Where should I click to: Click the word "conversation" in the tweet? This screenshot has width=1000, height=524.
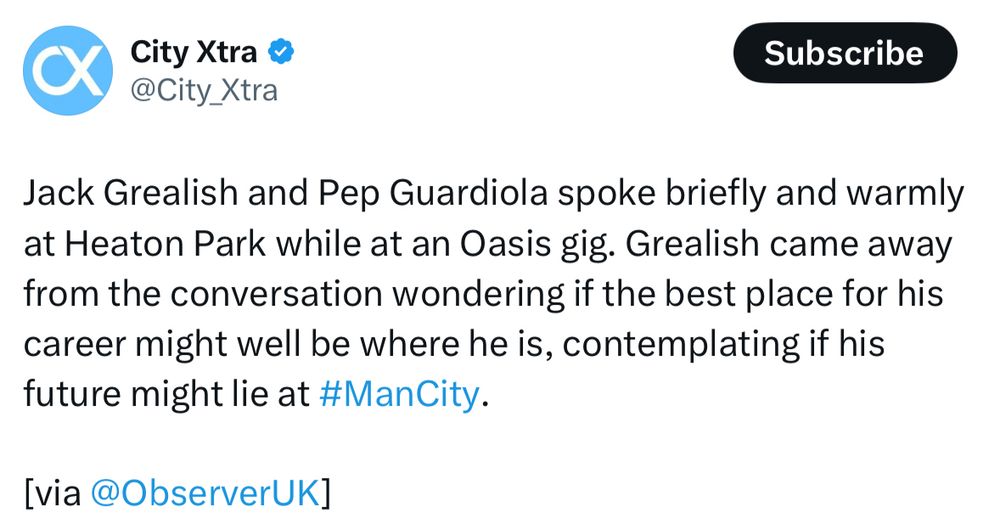point(276,294)
